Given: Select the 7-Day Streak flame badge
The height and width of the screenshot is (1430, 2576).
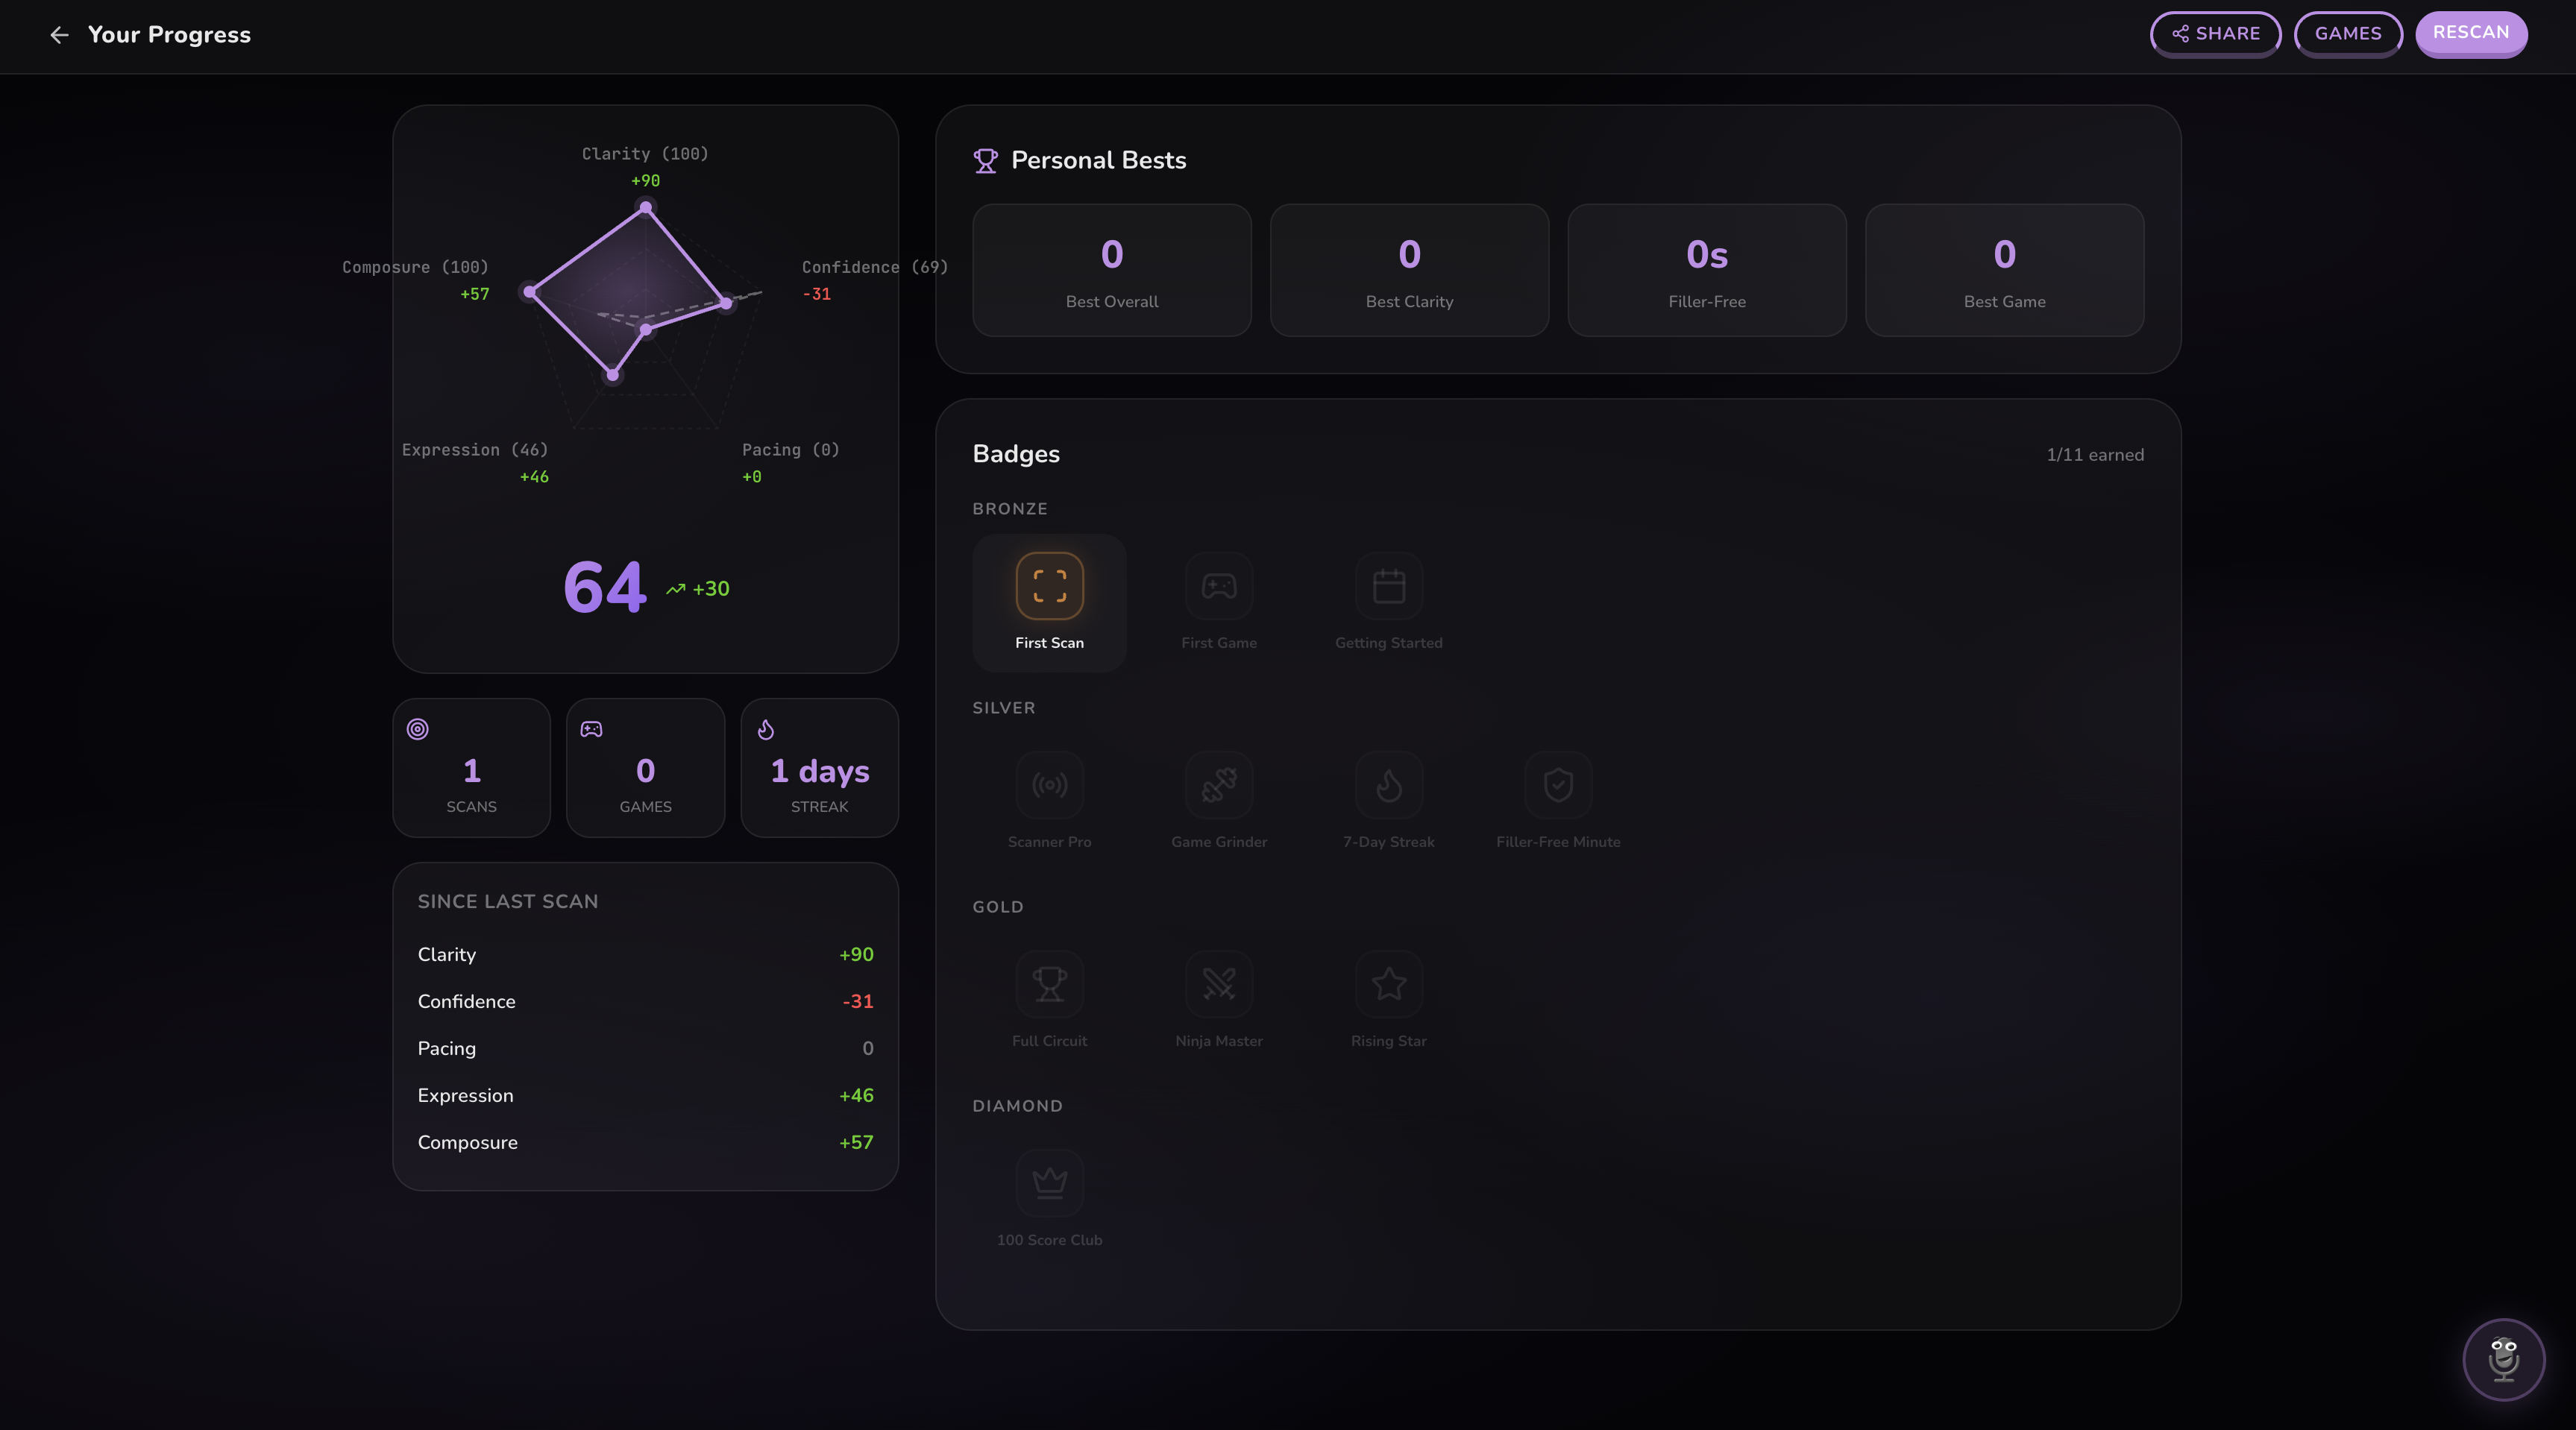Looking at the screenshot, I should point(1388,785).
